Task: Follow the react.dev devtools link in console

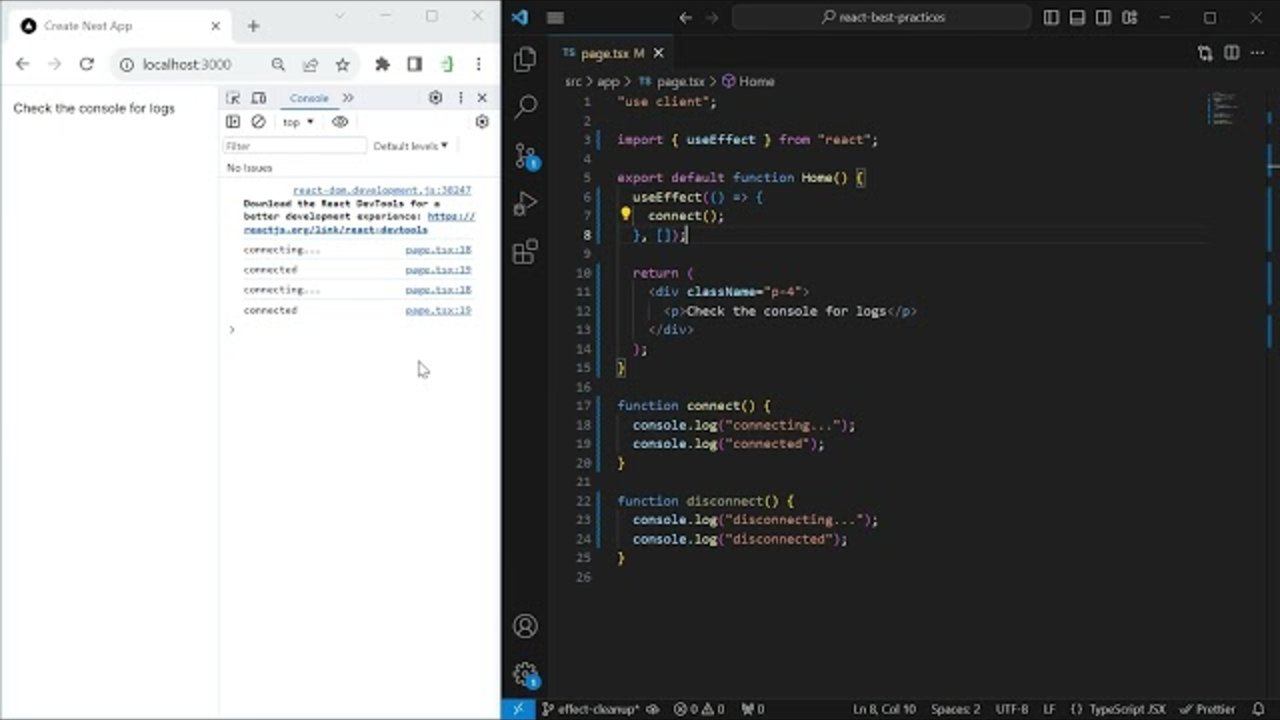Action: 335,229
